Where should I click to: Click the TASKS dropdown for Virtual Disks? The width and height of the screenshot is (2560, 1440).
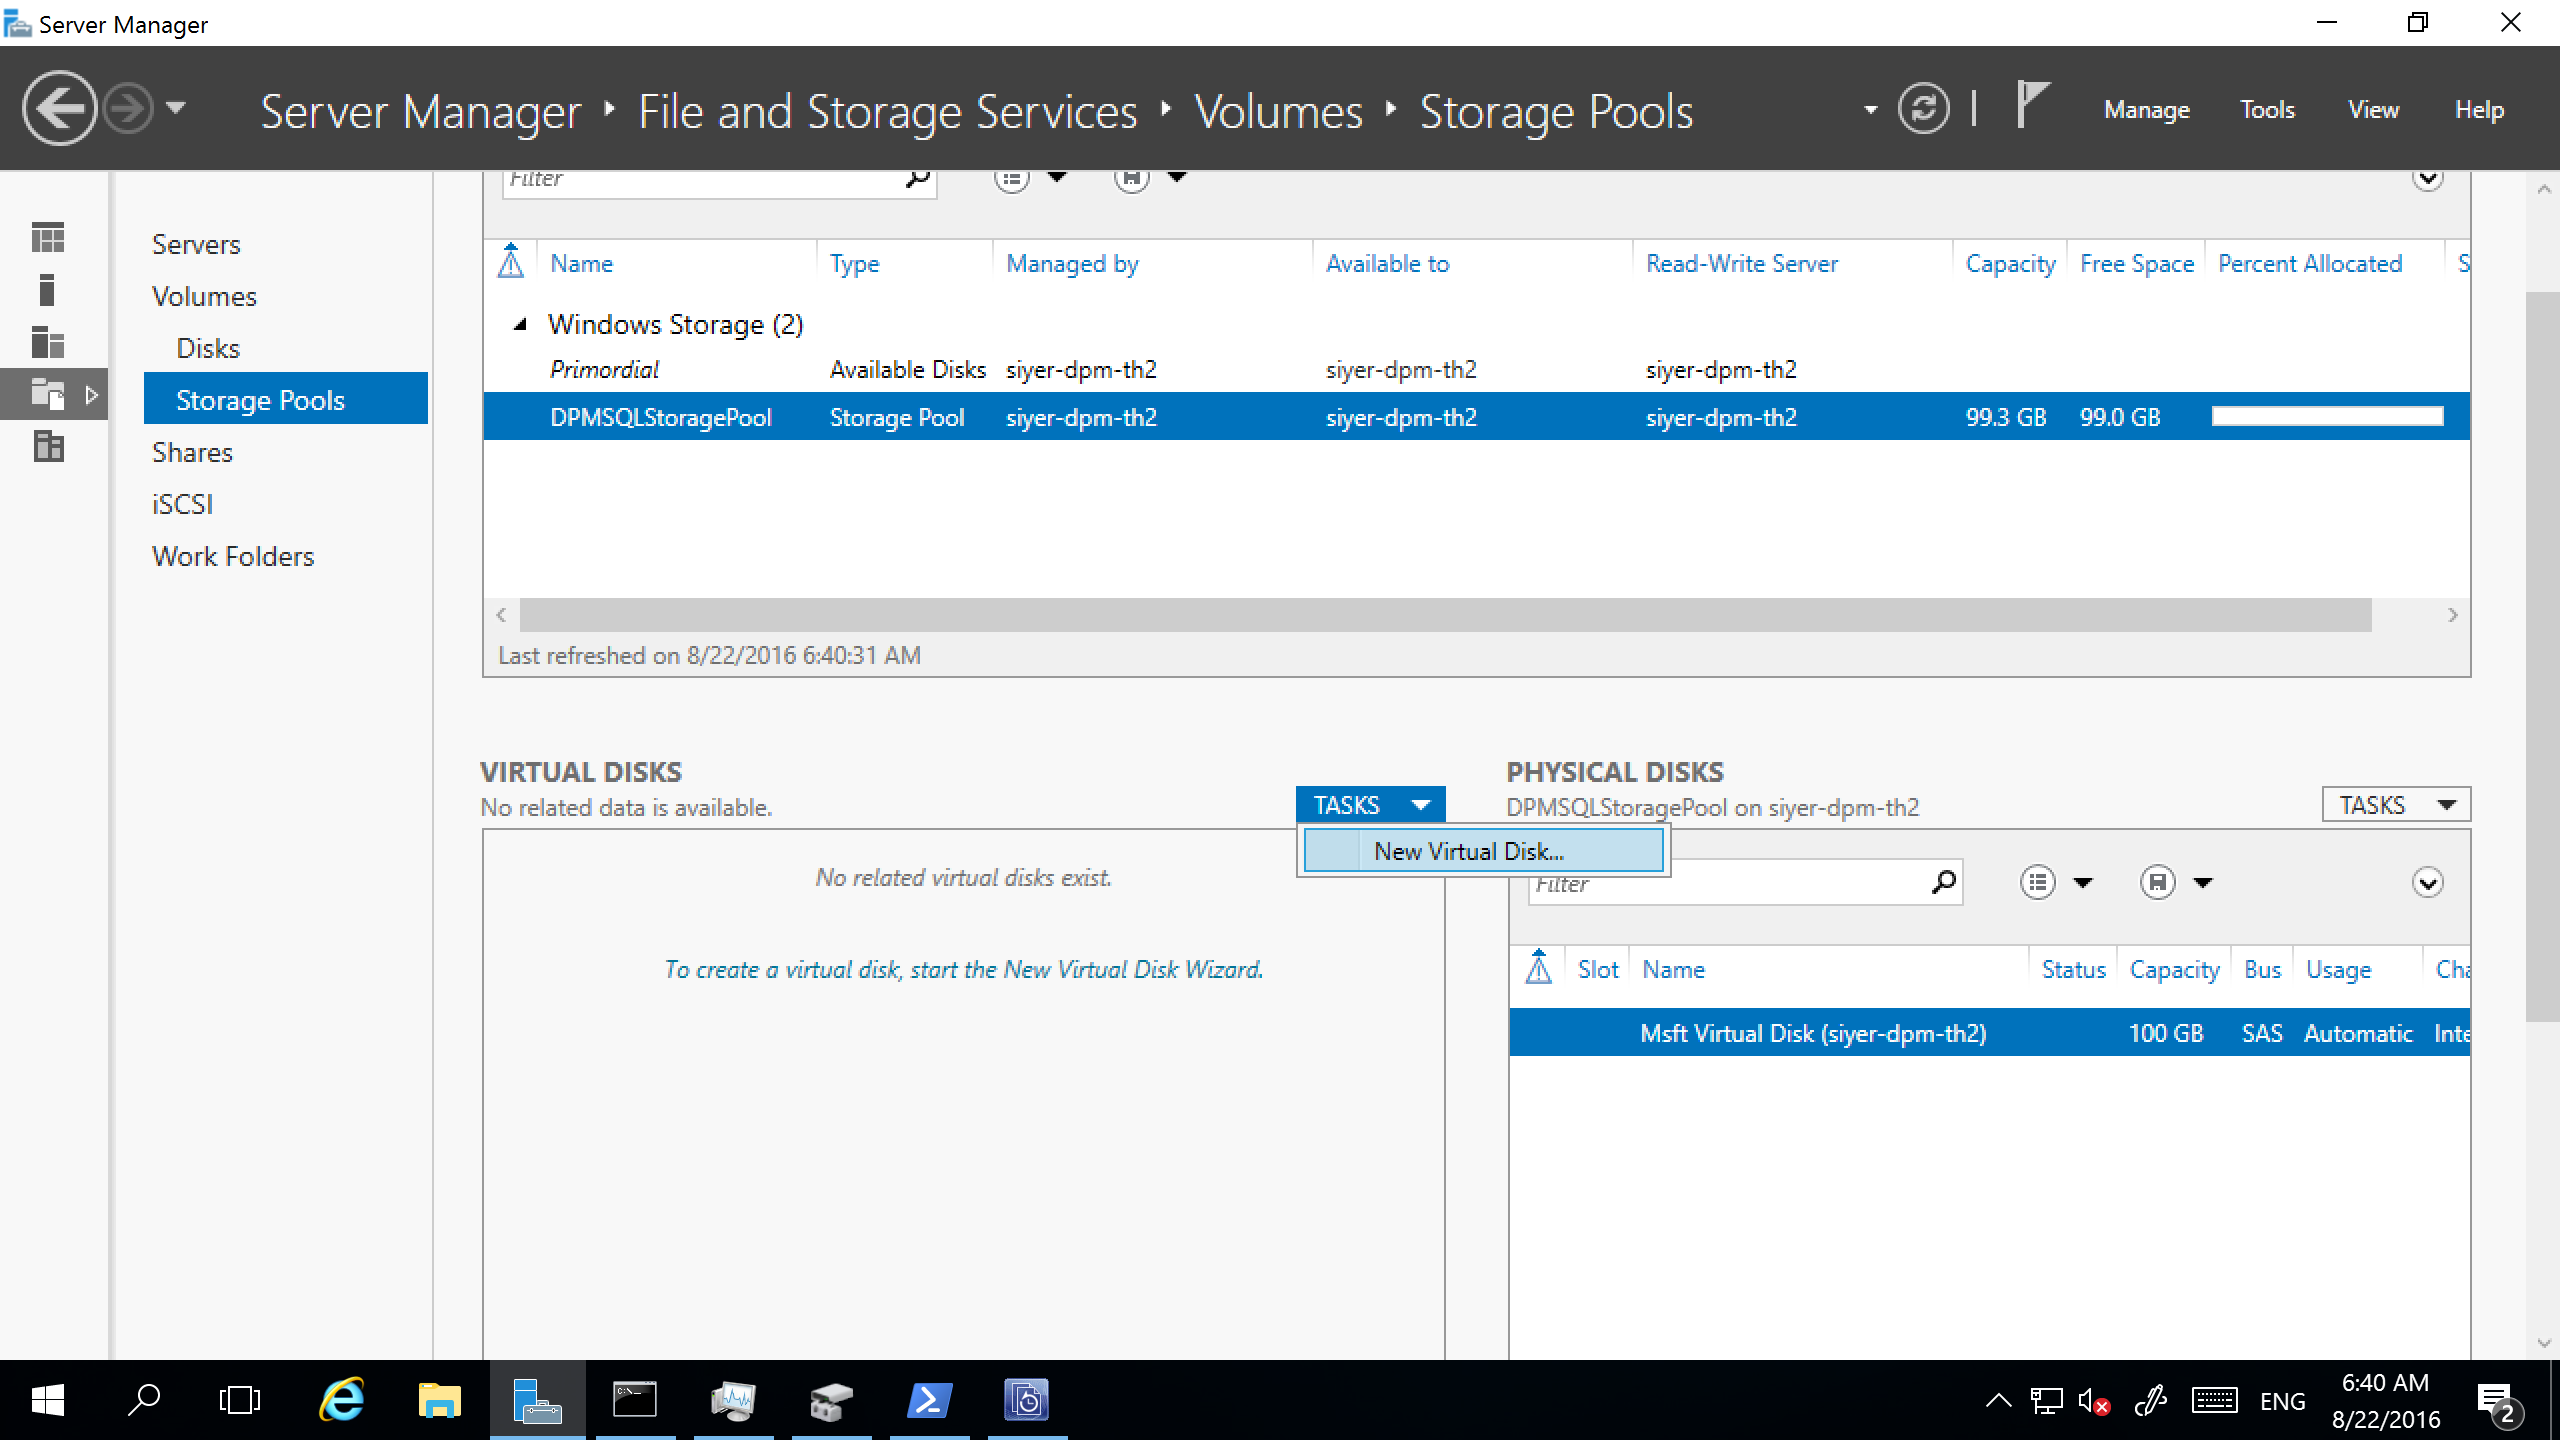tap(1370, 804)
